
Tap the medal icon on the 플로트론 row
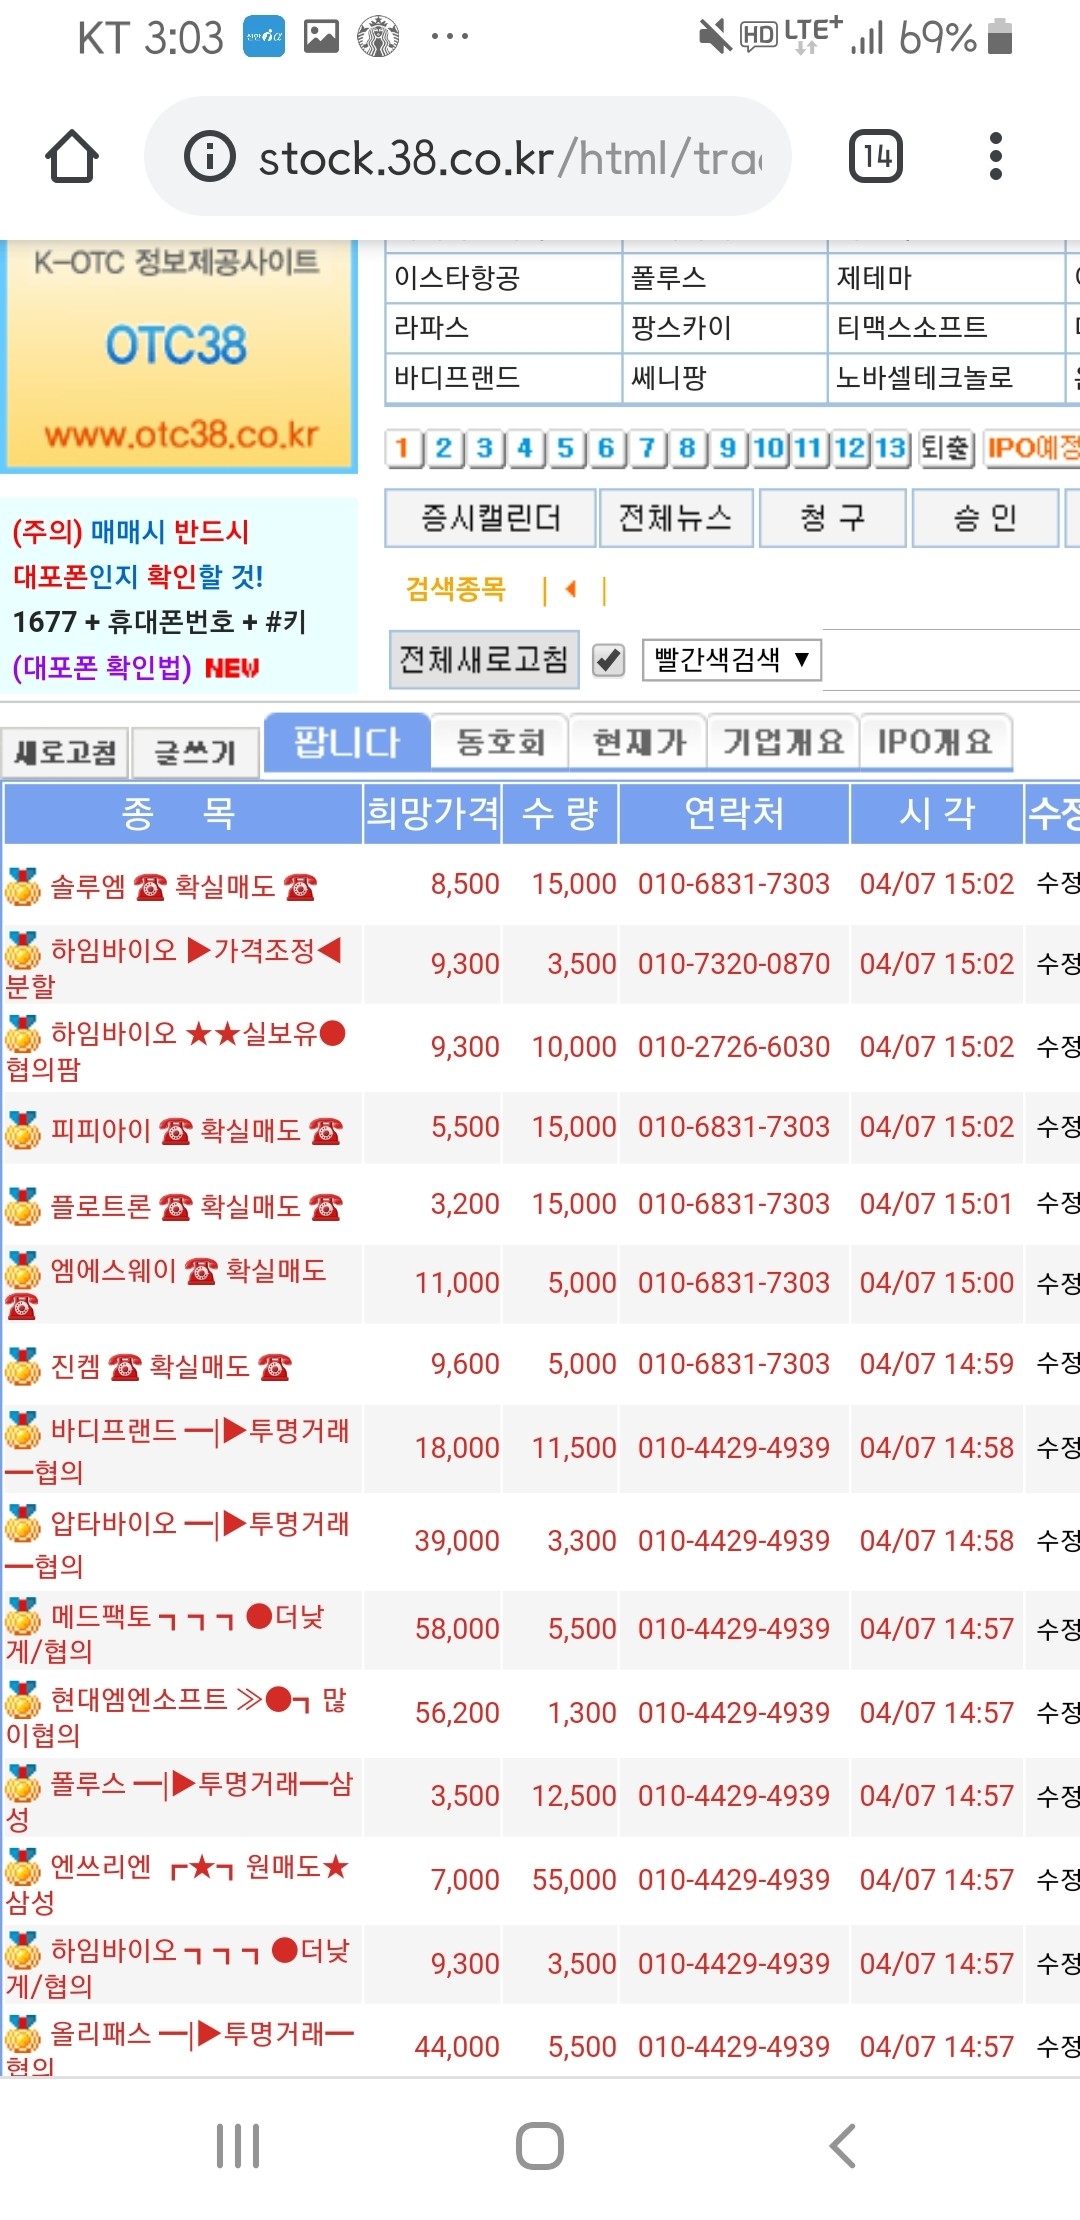tap(22, 1206)
